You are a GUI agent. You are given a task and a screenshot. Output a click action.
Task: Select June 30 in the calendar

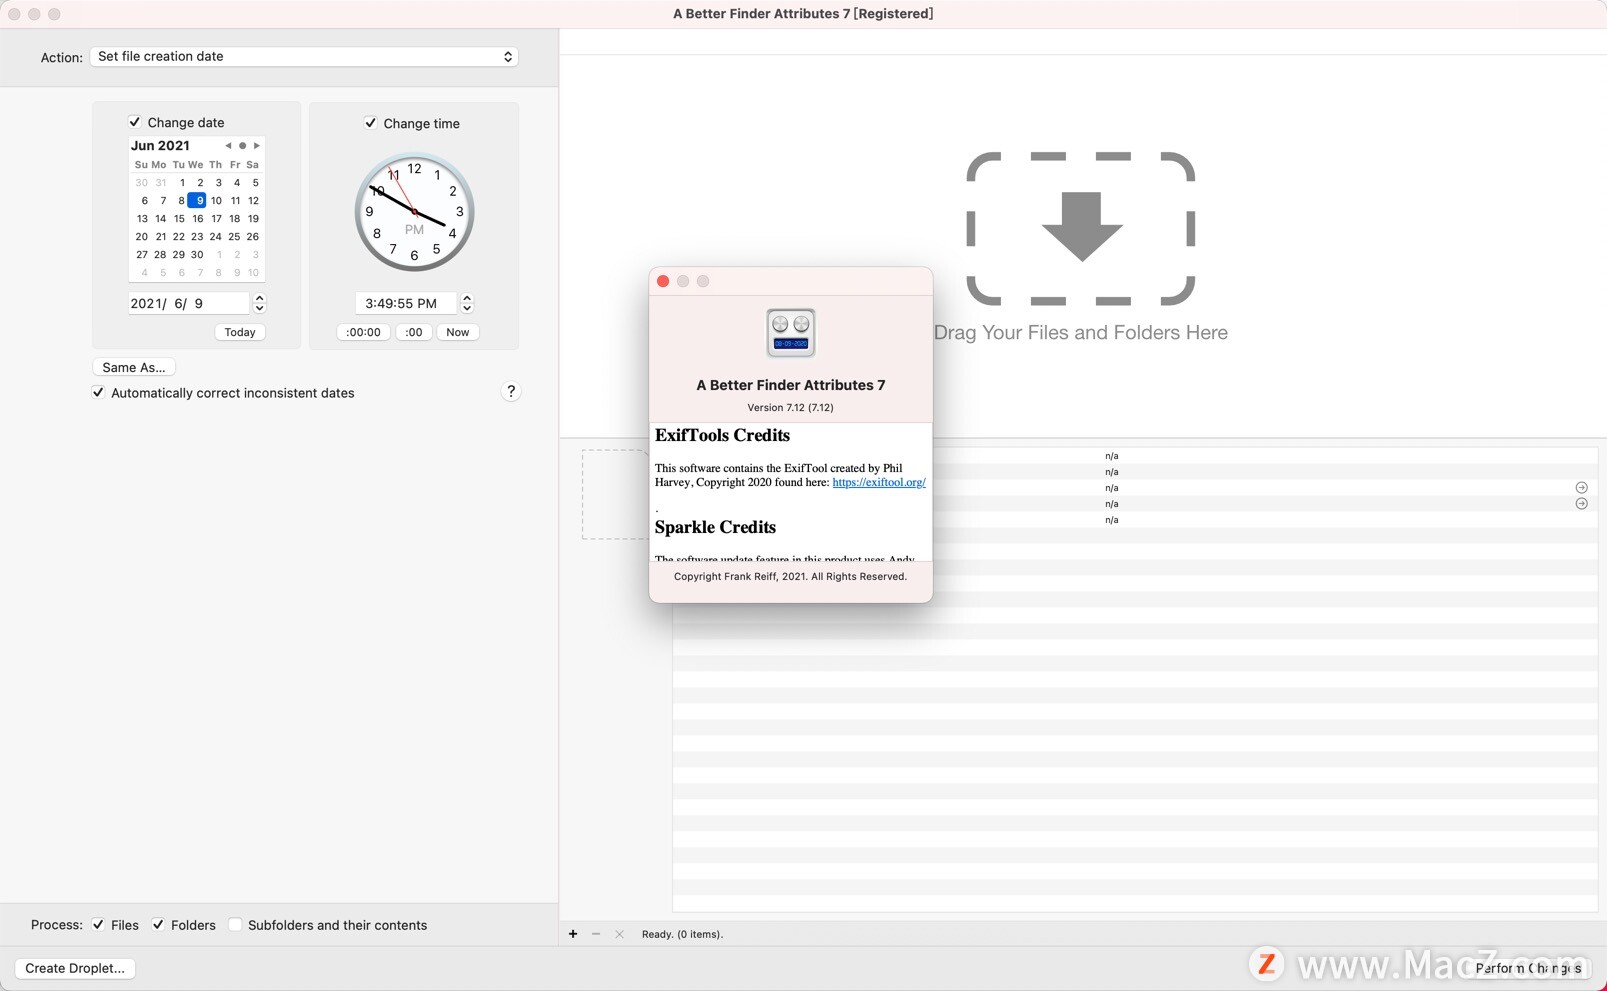[197, 255]
